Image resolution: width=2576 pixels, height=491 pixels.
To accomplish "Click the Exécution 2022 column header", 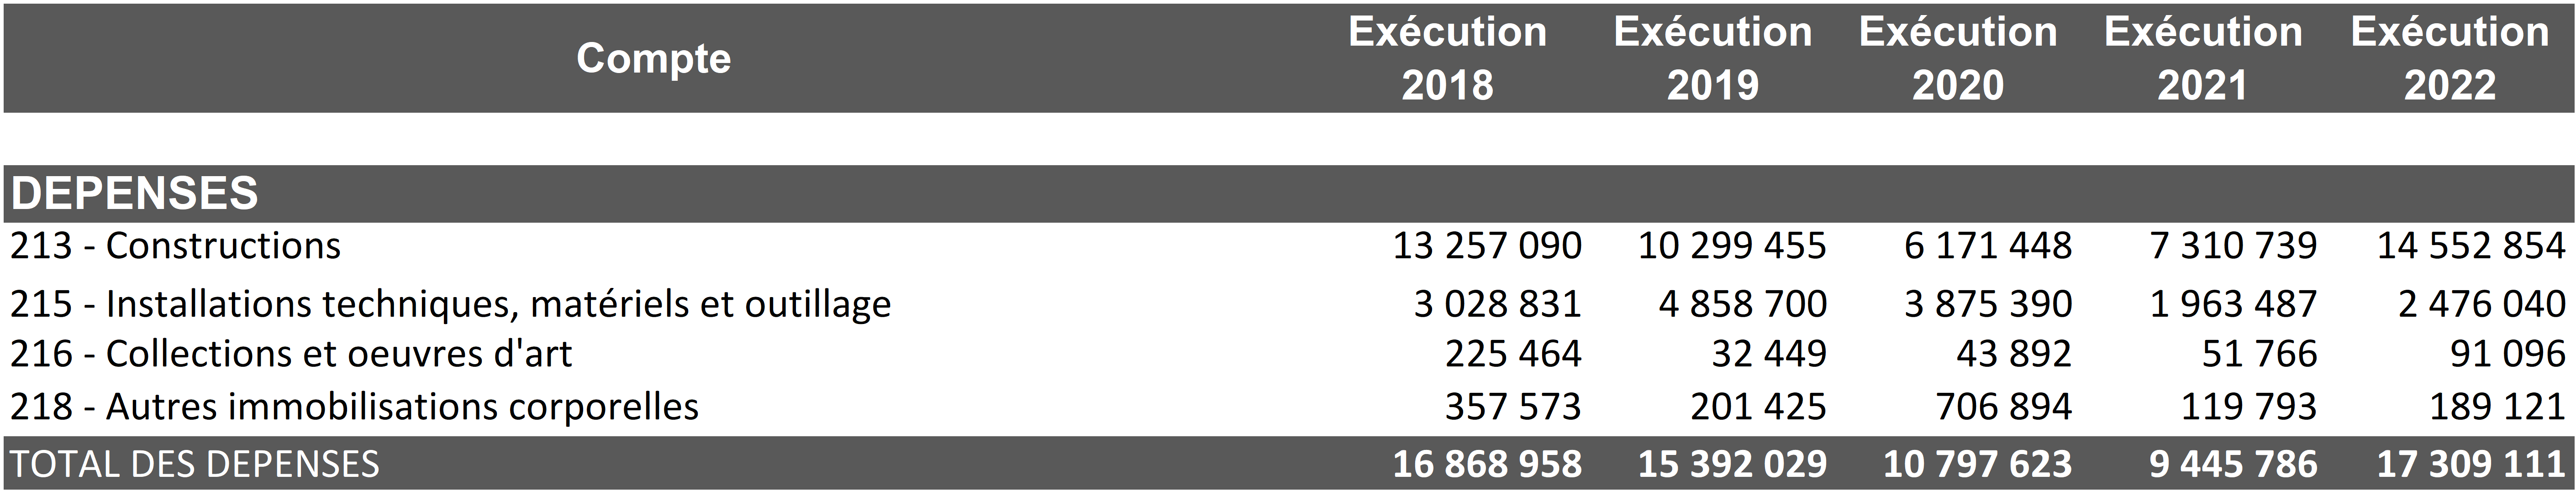I will [2449, 58].
